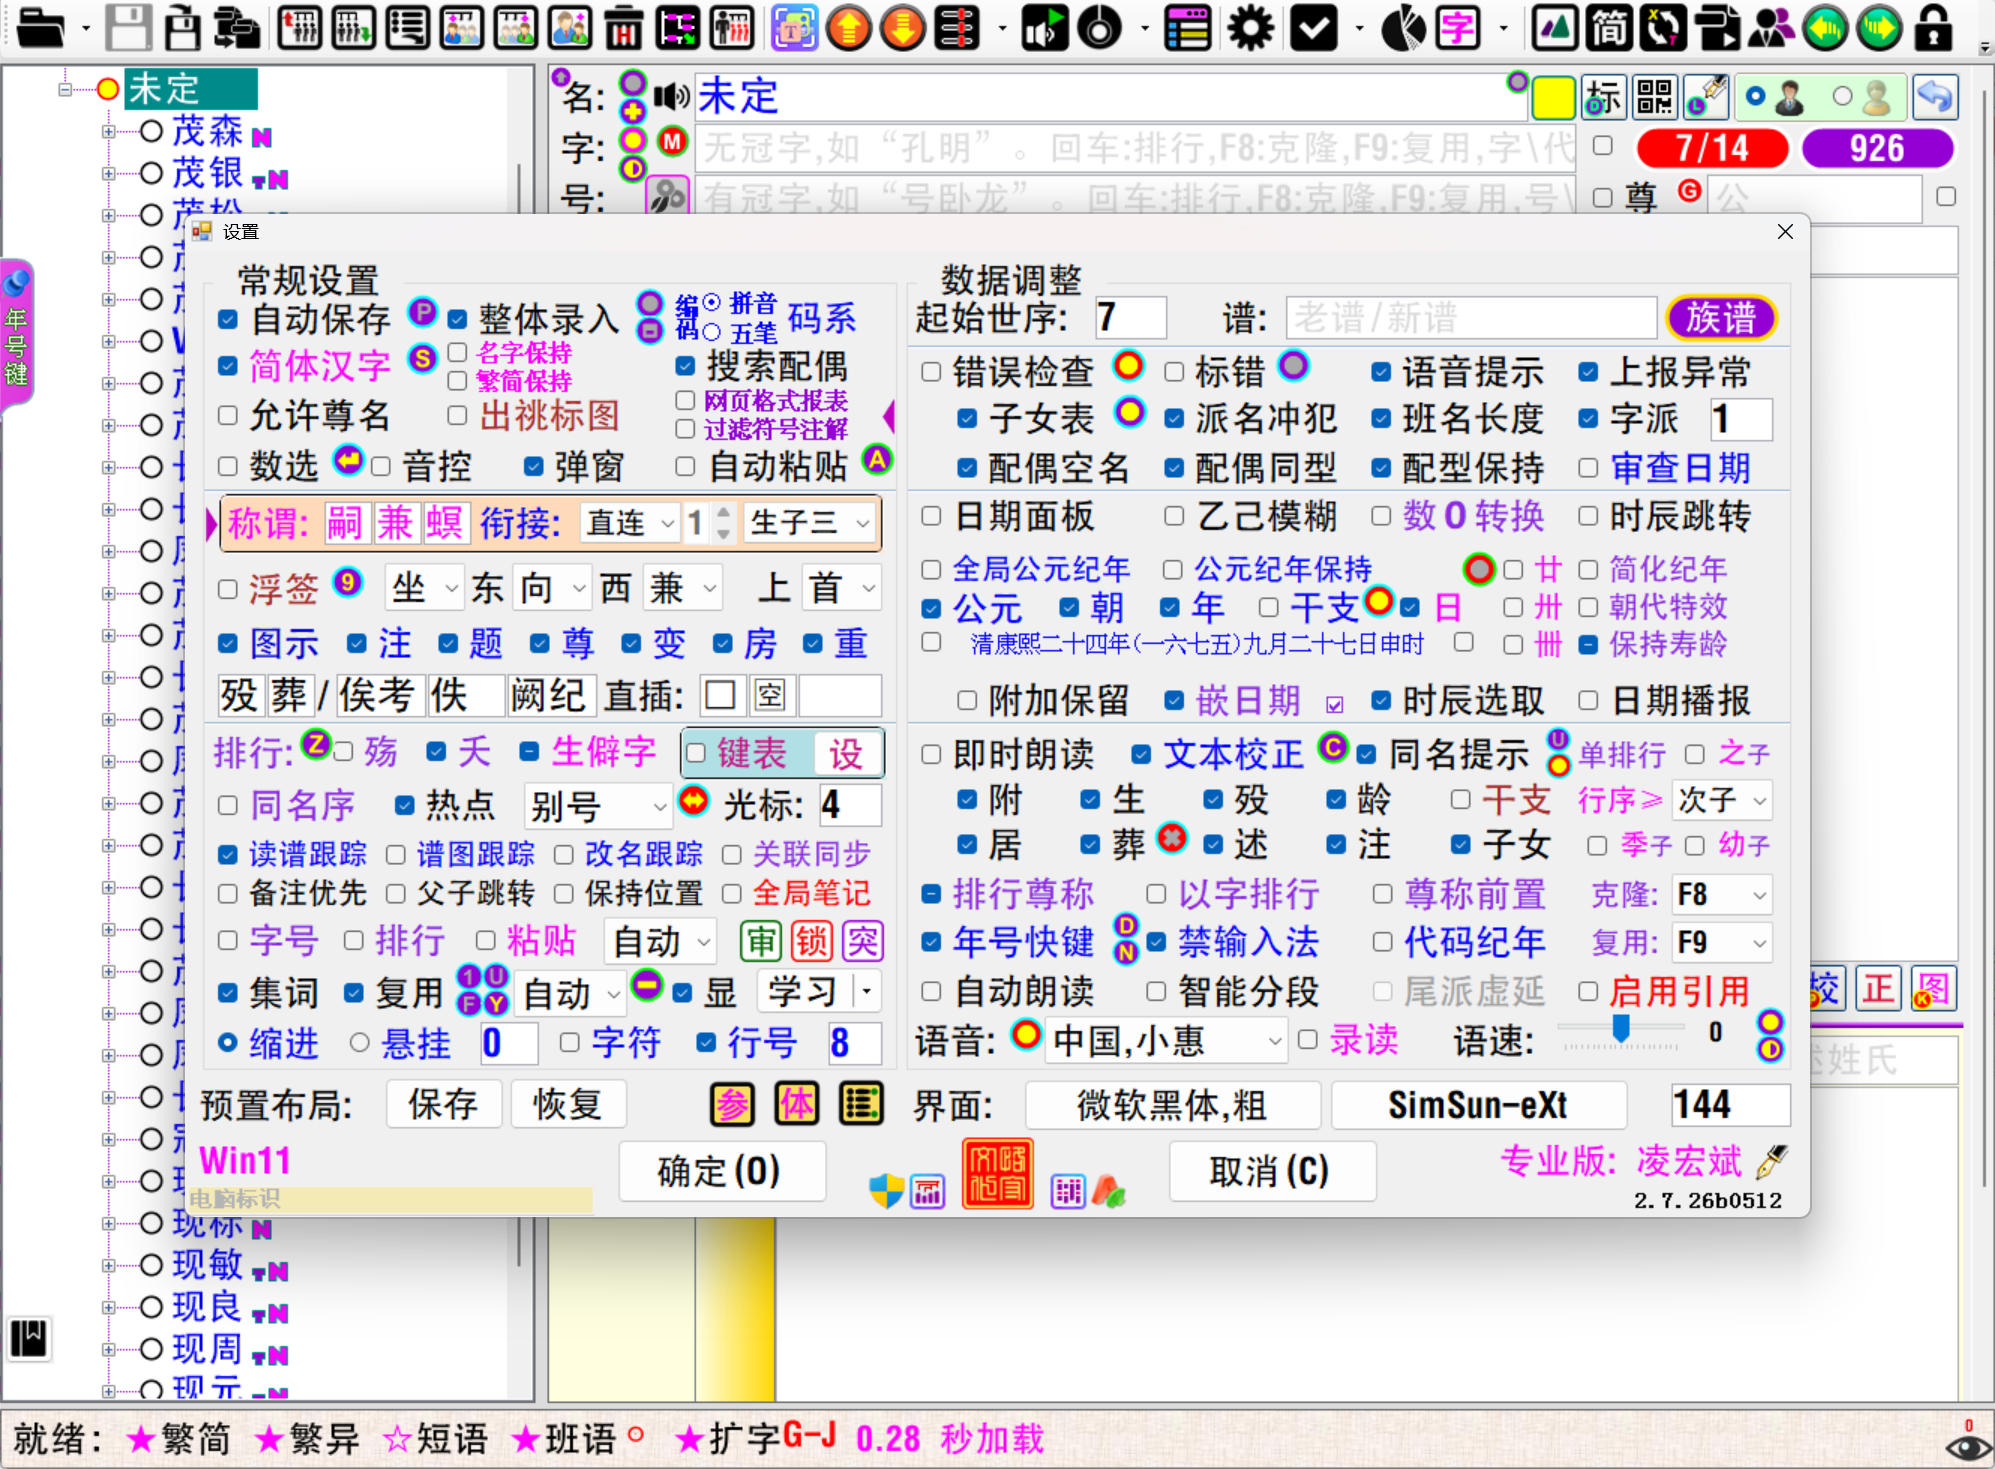The width and height of the screenshot is (1995, 1469).
Task: Click the speaker icon beside the name field
Action: tap(672, 96)
